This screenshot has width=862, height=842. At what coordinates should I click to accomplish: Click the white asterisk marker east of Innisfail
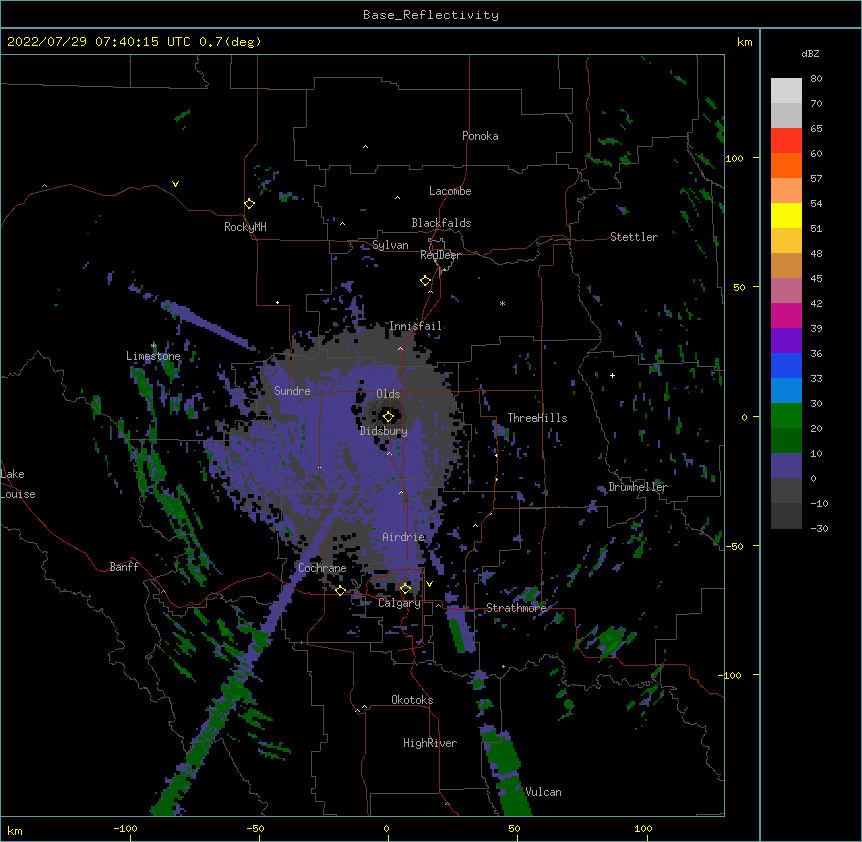pyautogui.click(x=502, y=303)
